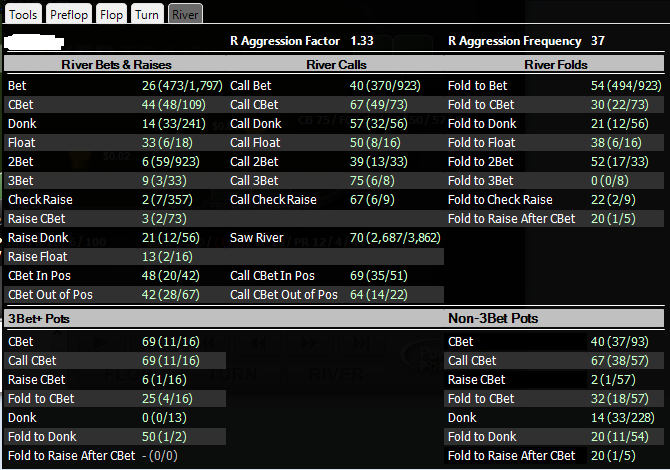Select the Bet stat row

click(x=115, y=85)
